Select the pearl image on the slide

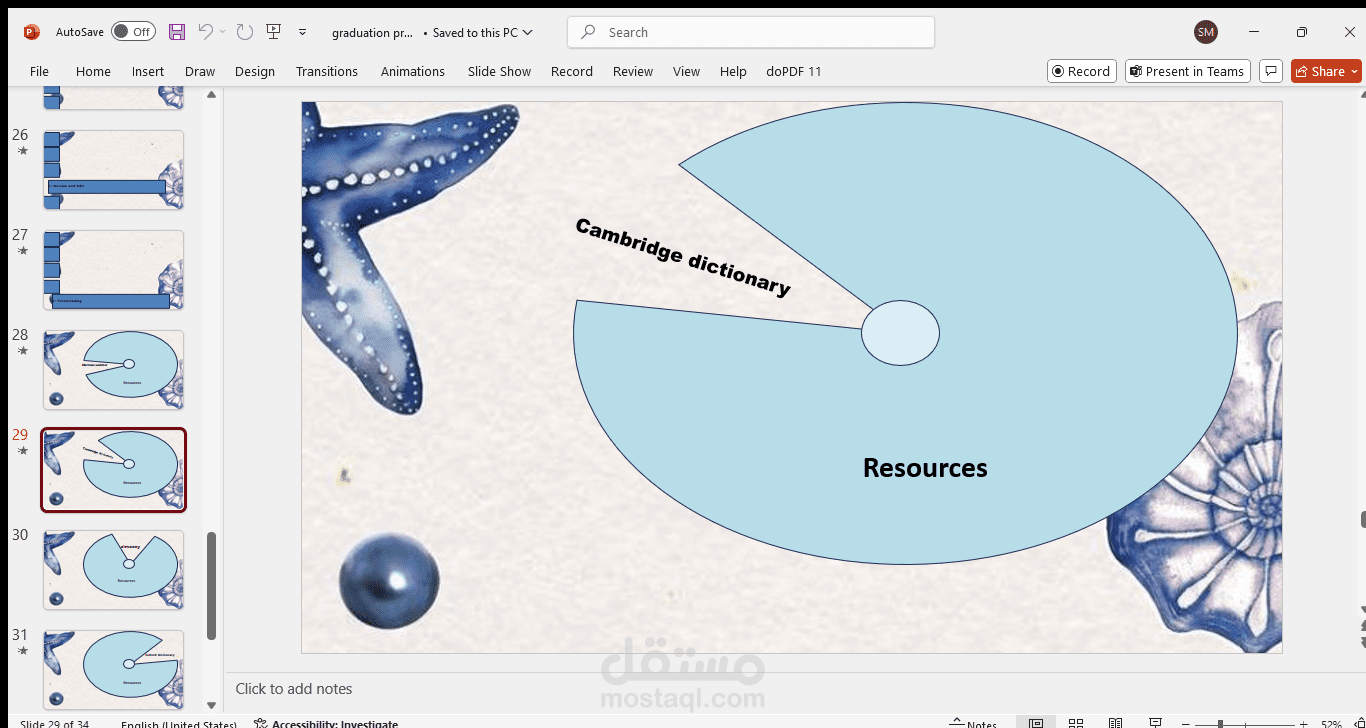click(x=389, y=581)
